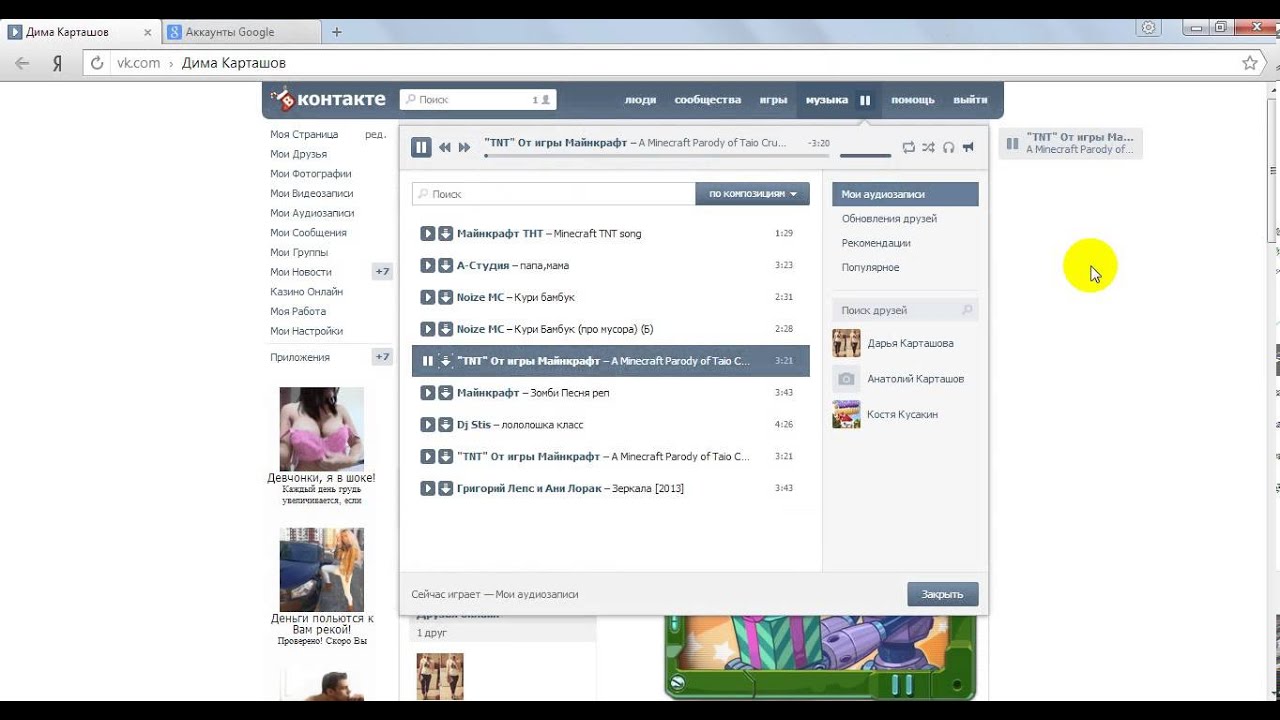The height and width of the screenshot is (720, 1280).
Task: Toggle repeat mode in audio player
Action: click(908, 147)
